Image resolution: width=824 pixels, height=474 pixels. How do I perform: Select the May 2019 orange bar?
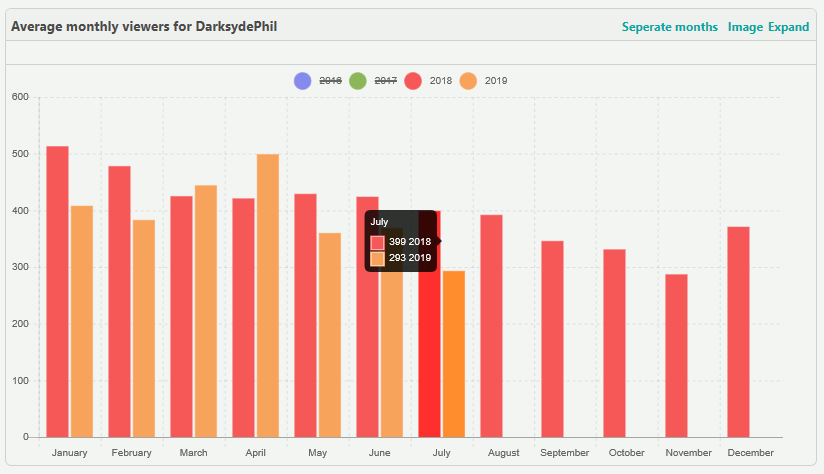[330, 335]
